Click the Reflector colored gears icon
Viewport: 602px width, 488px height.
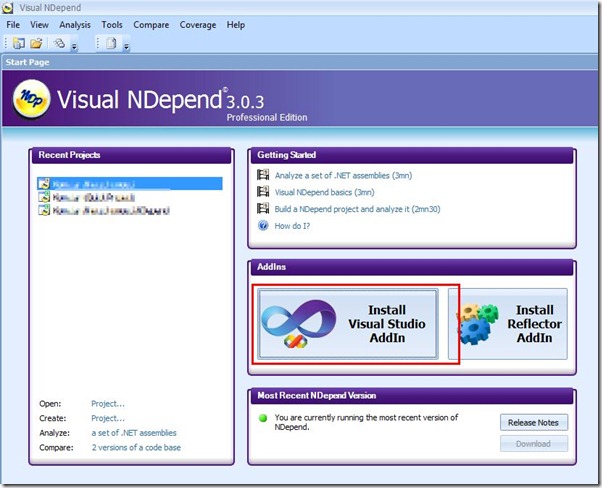click(478, 324)
